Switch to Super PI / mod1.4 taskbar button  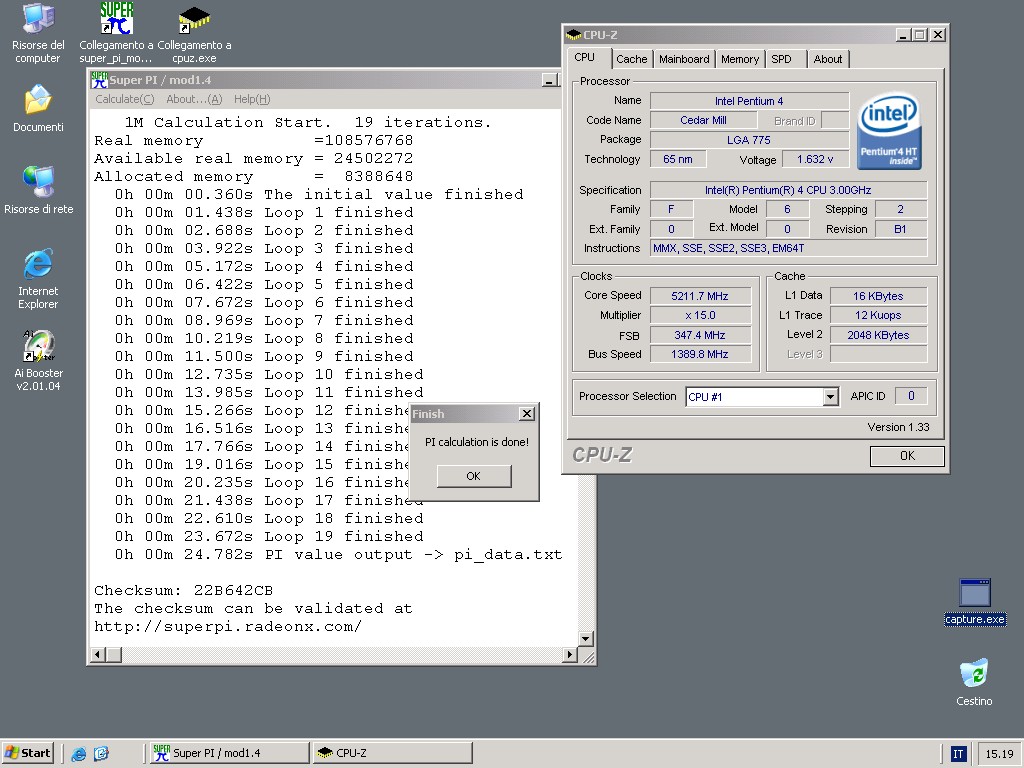(229, 753)
